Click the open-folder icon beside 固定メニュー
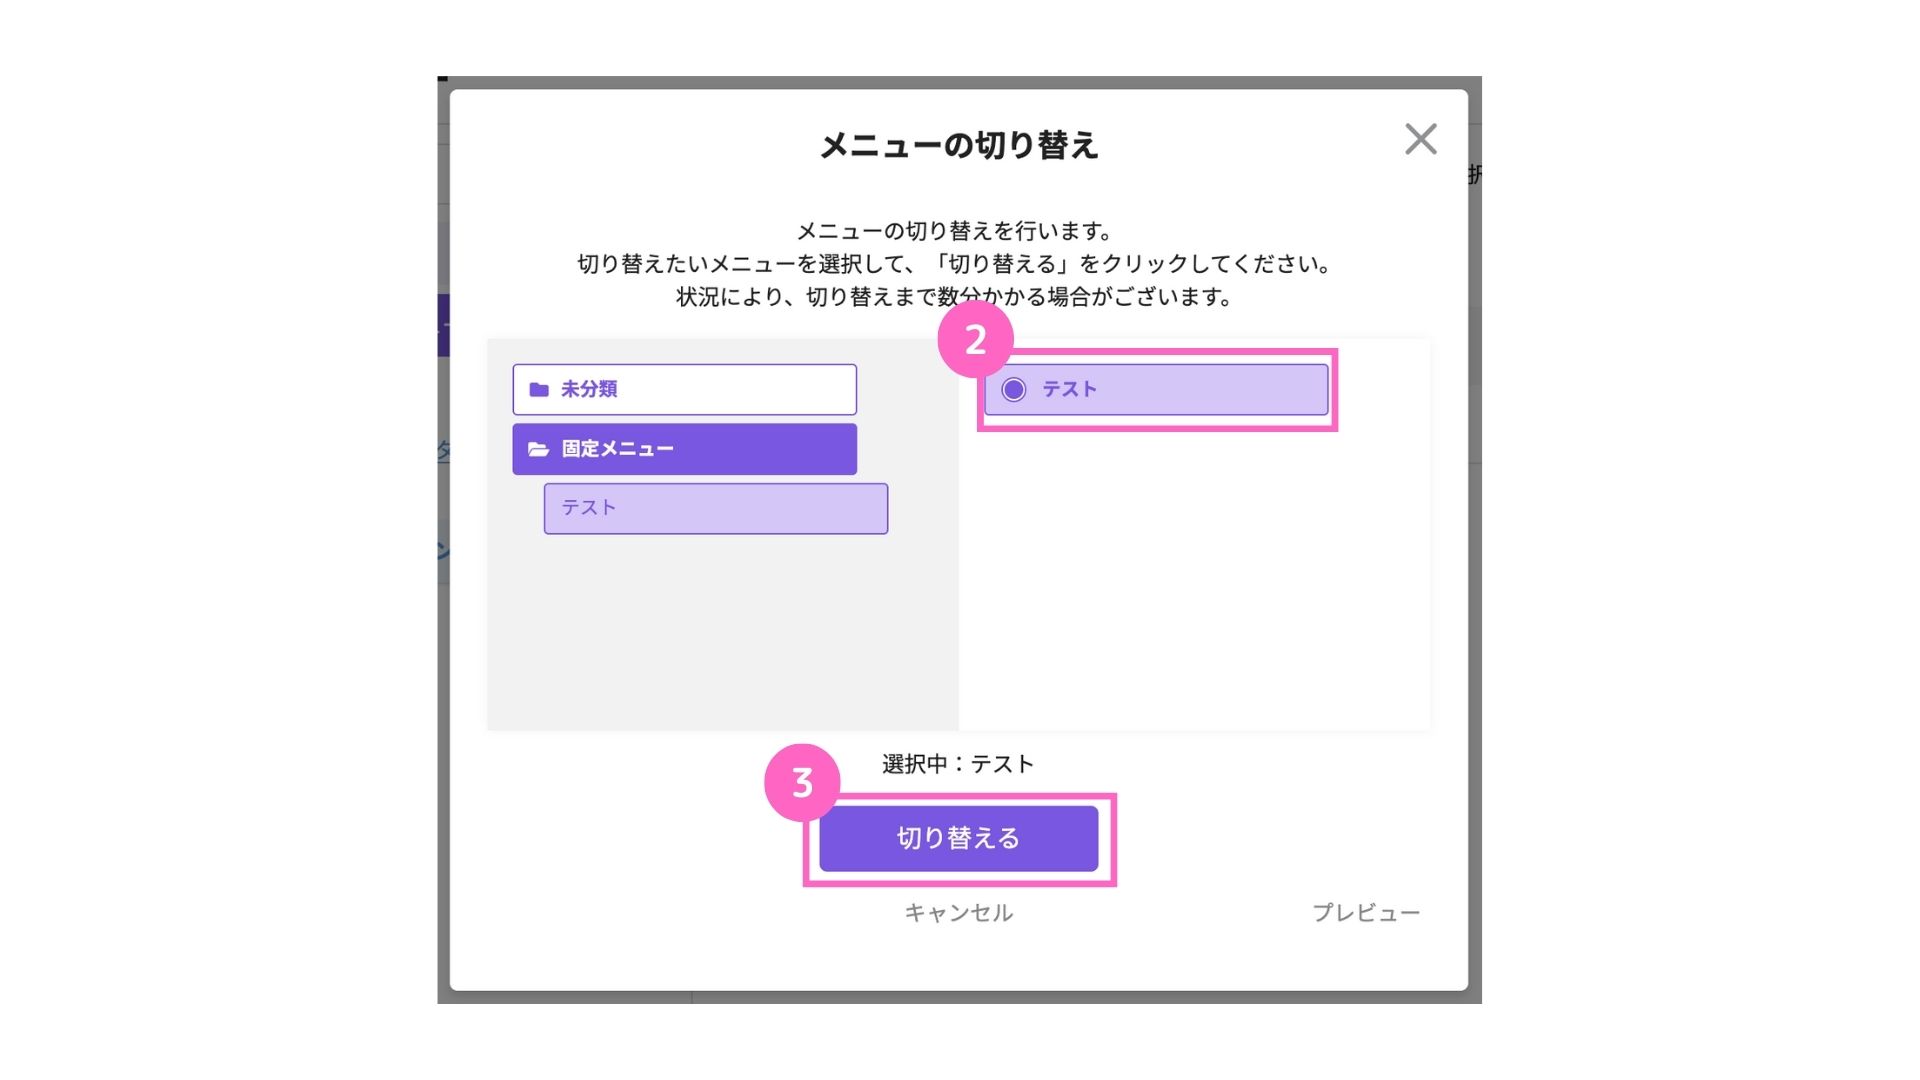Image resolution: width=1920 pixels, height=1080 pixels. coord(539,449)
